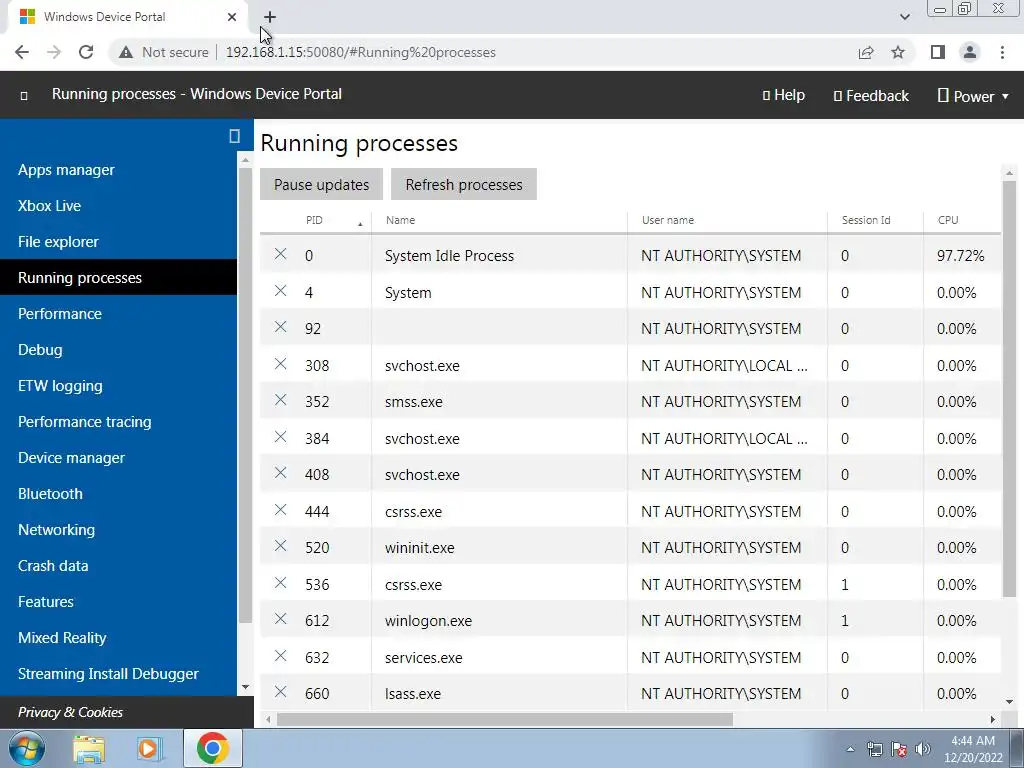Click the hamburger icon left of portal title
This screenshot has height=768, width=1024.
pos(24,96)
